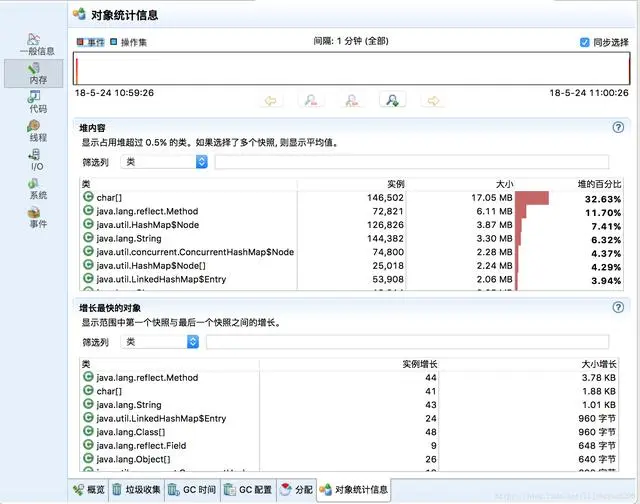Open the 系统 sidebar section
Image resolution: width=640 pixels, height=504 pixels.
pos(37,189)
